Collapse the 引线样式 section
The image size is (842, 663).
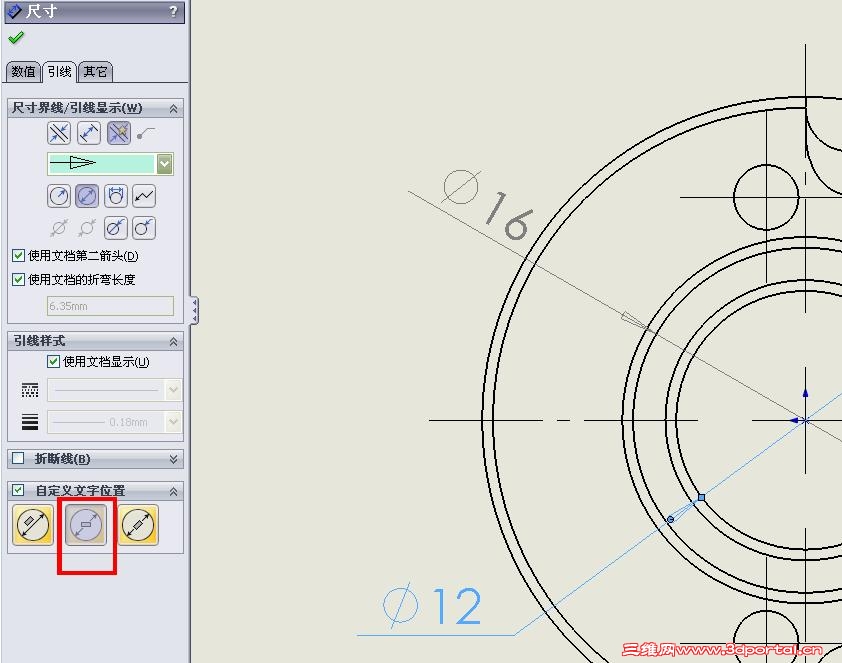(173, 341)
